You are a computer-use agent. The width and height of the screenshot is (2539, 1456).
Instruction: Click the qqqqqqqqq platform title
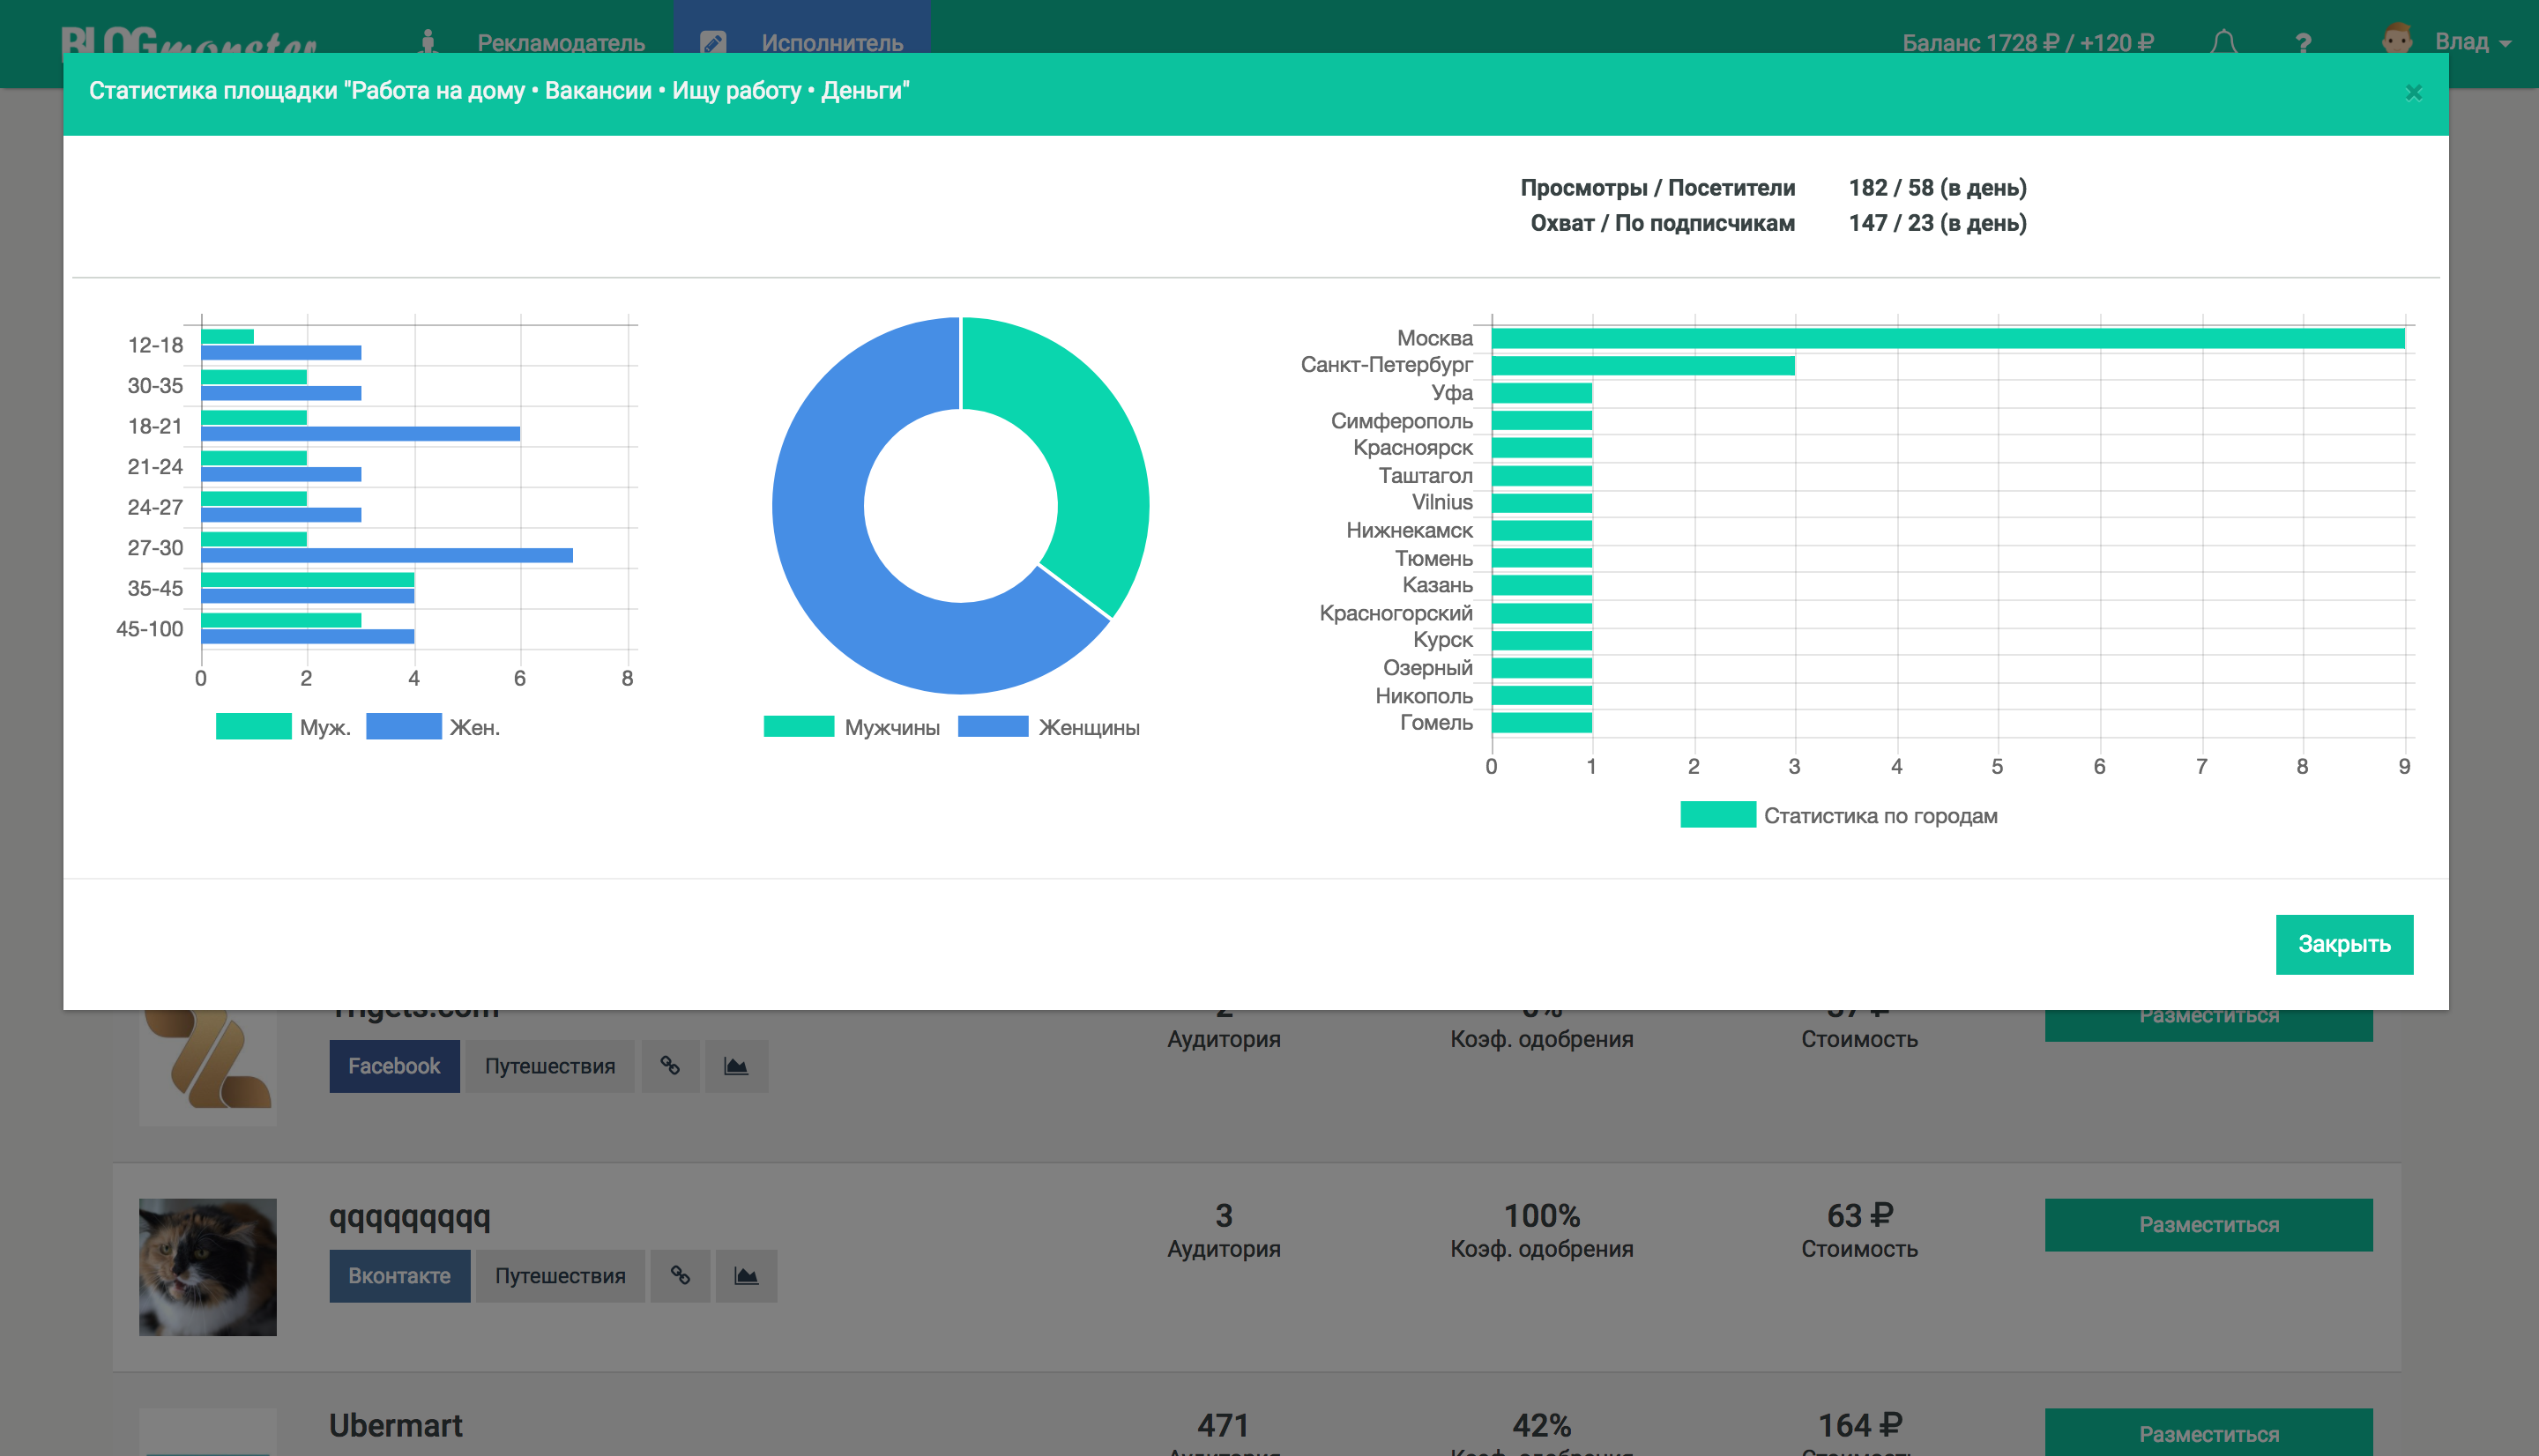(x=410, y=1216)
